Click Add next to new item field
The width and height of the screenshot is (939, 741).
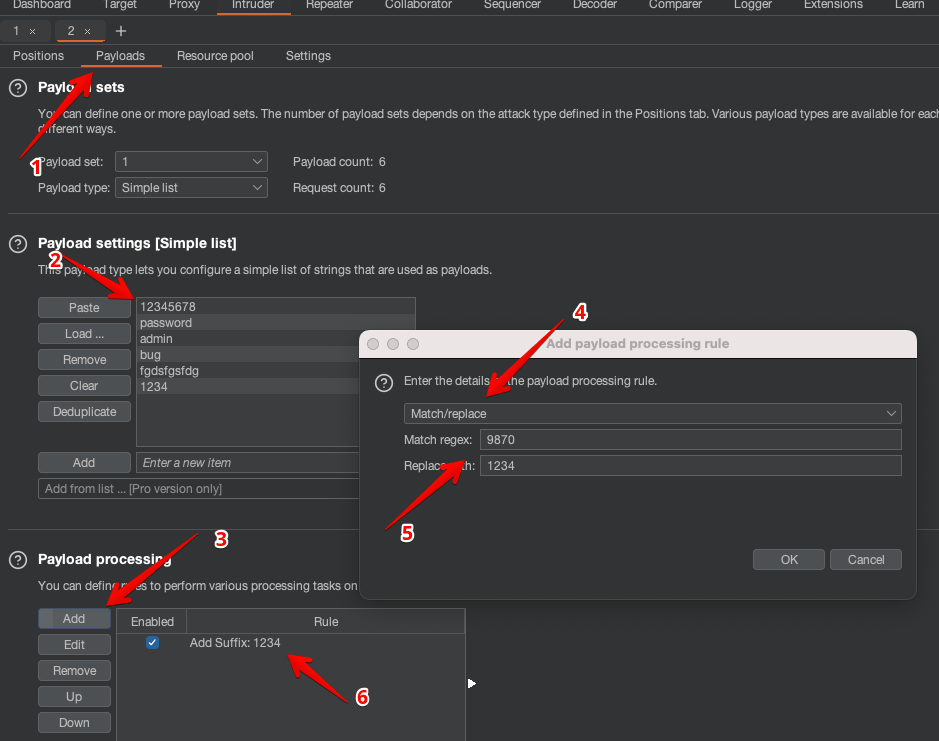point(84,463)
